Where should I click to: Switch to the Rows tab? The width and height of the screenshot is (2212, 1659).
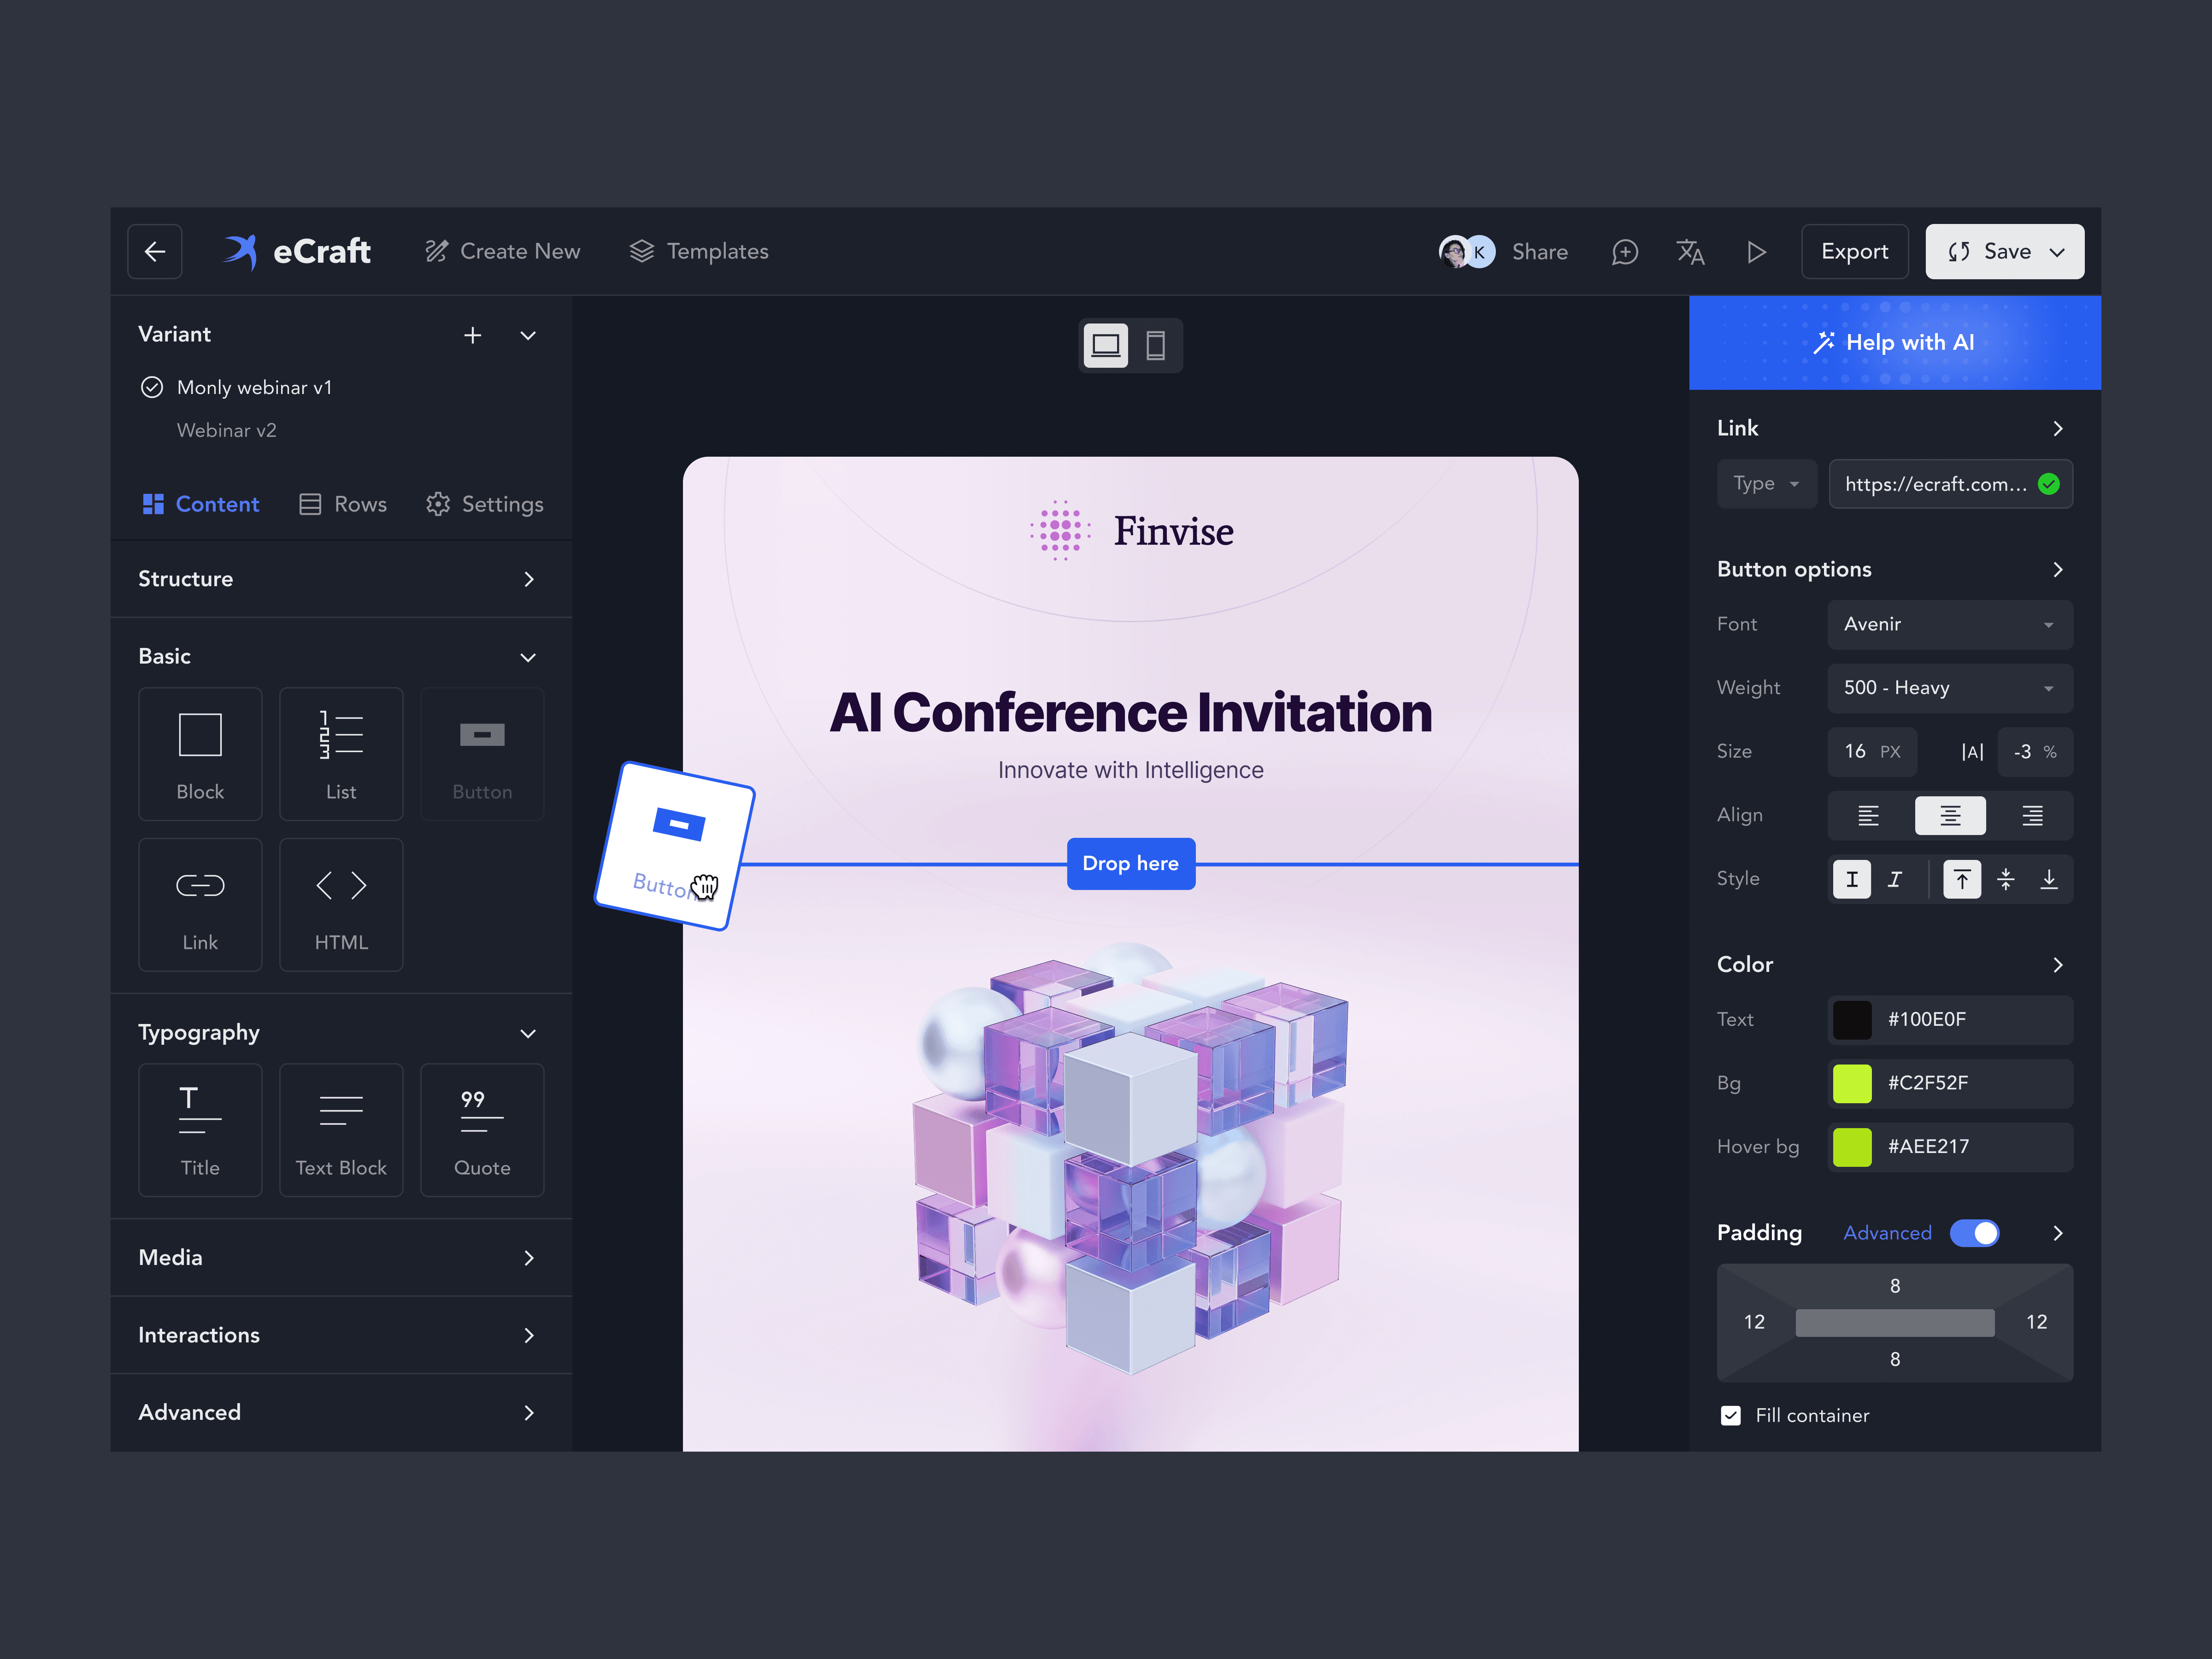(x=343, y=504)
